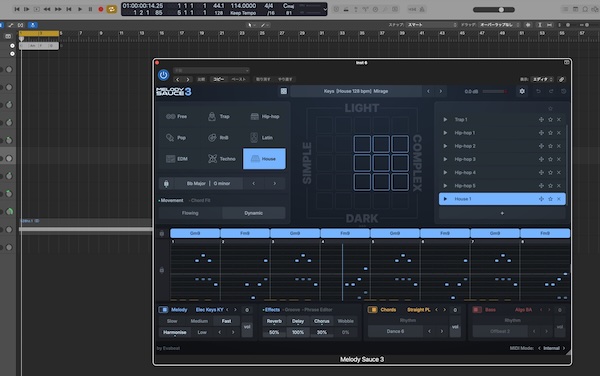600x376 pixels.
Task: Delete the Hip-hop 2 melody
Action: [559, 146]
